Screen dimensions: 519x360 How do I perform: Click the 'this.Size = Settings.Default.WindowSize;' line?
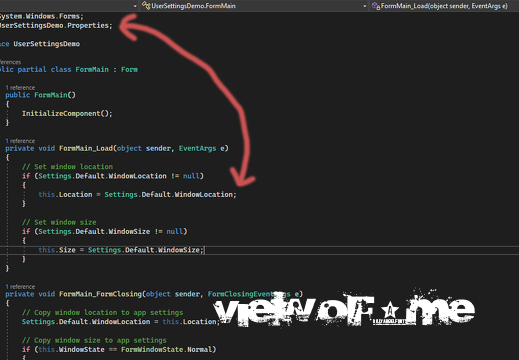pyautogui.click(x=121, y=250)
